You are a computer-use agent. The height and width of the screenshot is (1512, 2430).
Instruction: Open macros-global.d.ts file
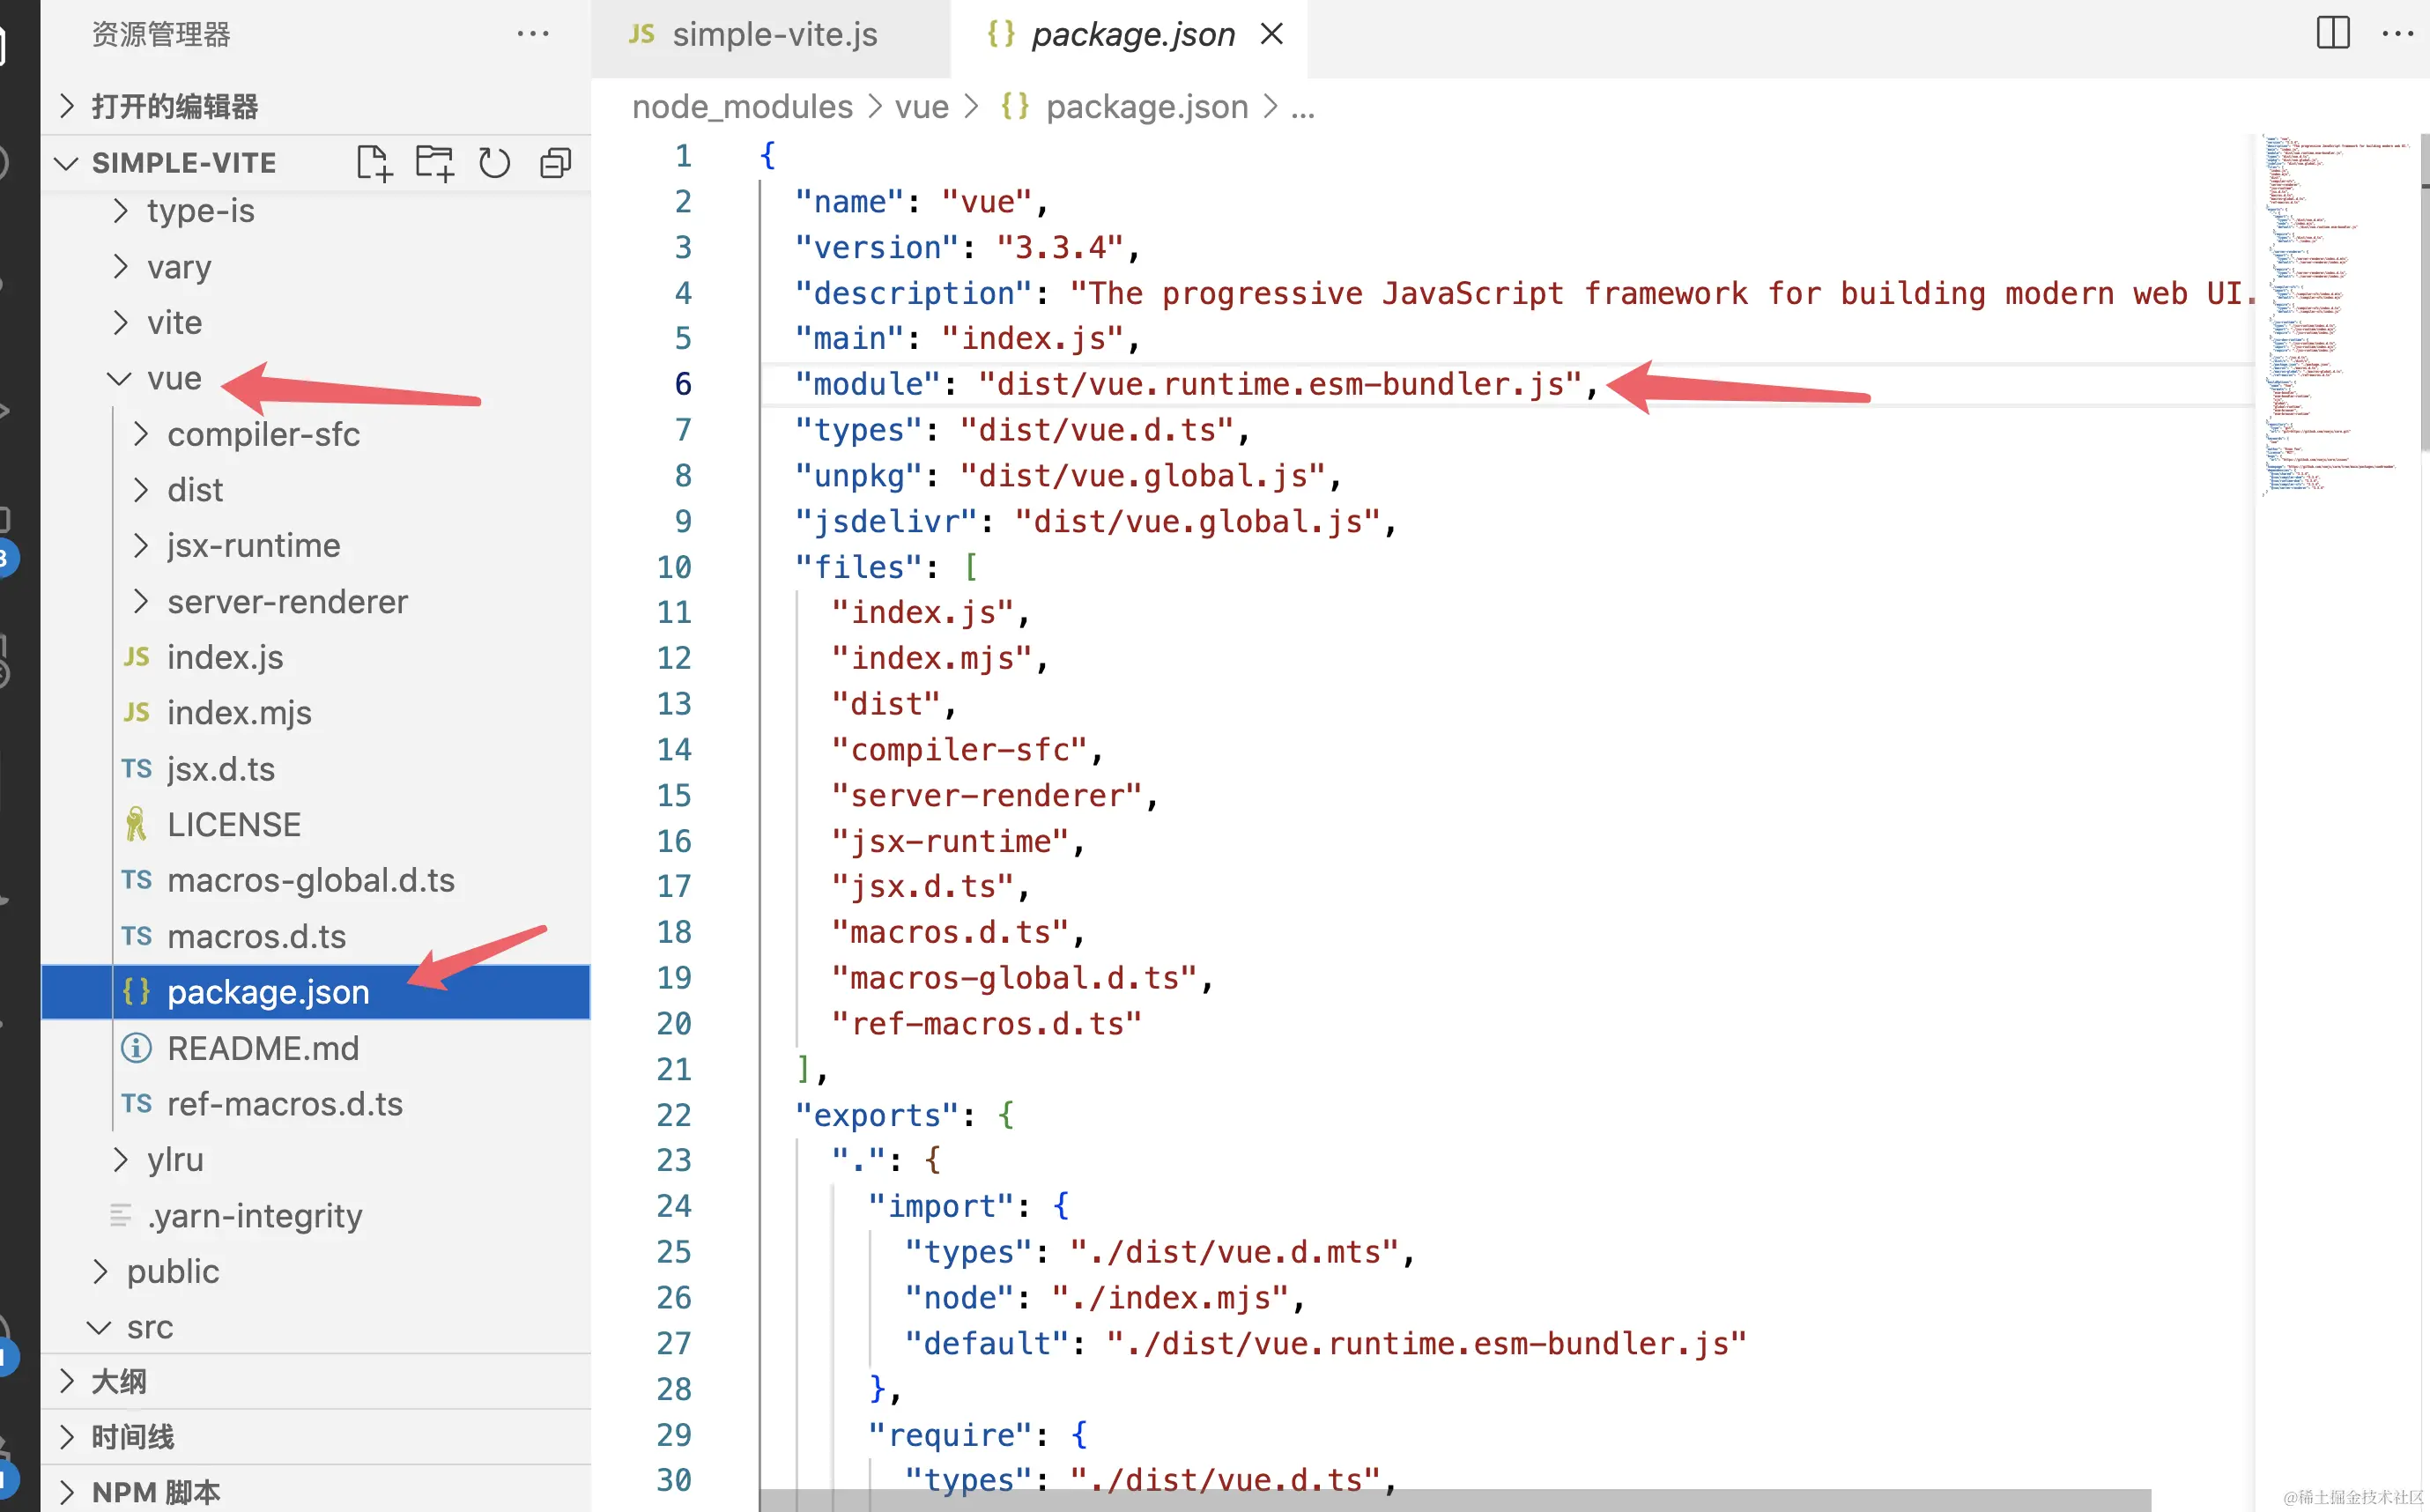point(316,881)
